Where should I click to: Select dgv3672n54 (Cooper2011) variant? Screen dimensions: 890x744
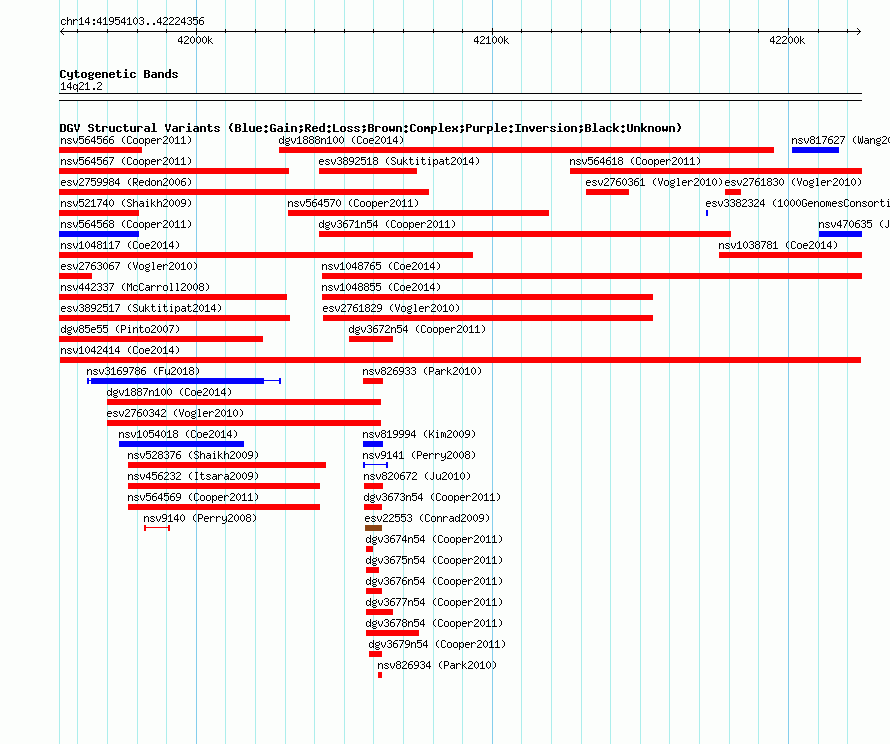(x=417, y=329)
